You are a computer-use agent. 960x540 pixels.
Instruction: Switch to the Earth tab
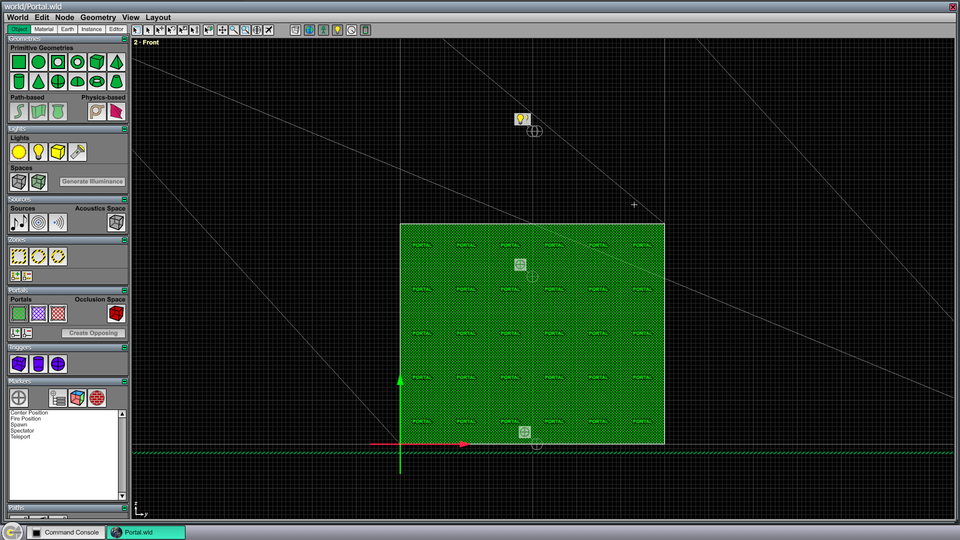(x=67, y=29)
